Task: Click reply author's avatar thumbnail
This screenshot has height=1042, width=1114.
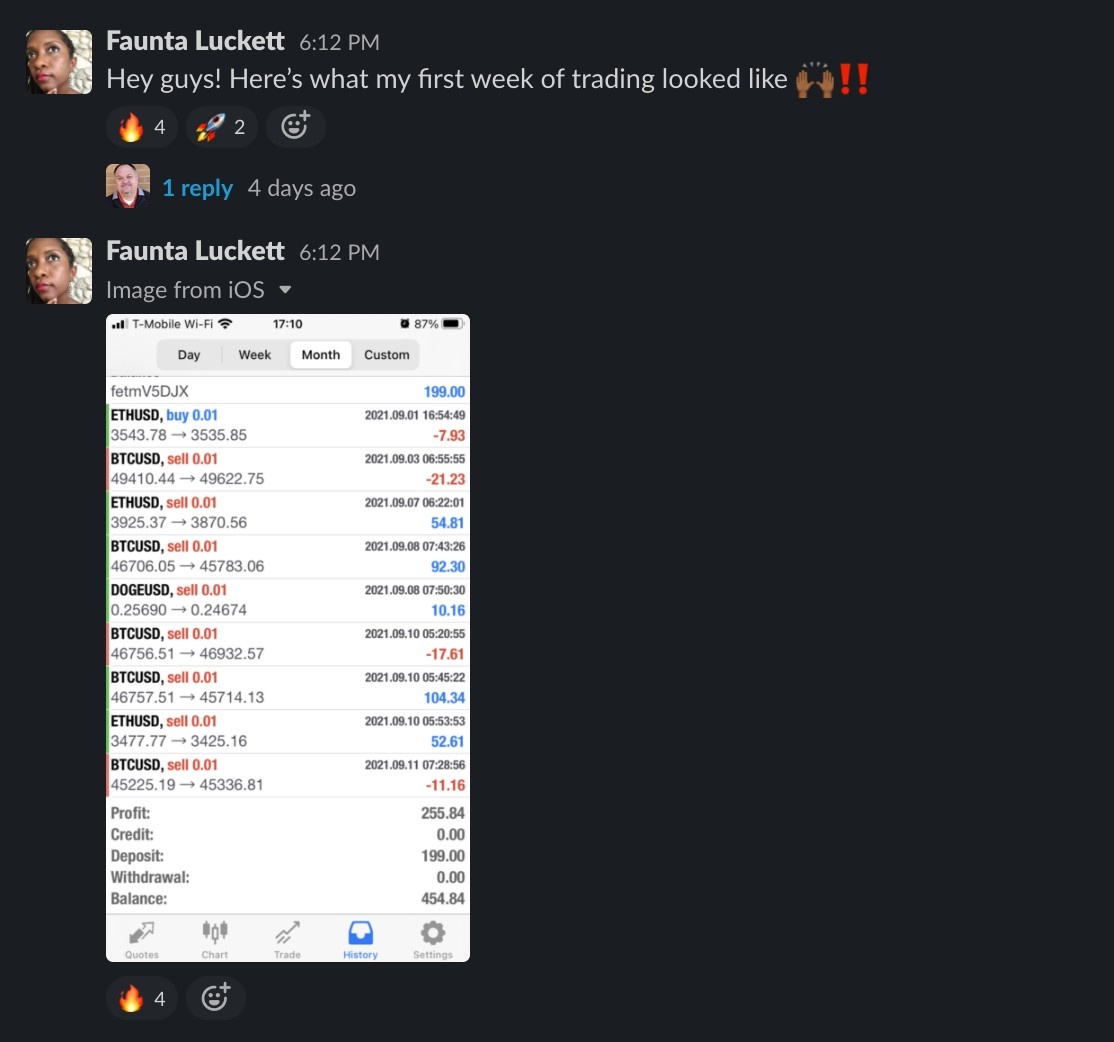Action: click(x=128, y=186)
